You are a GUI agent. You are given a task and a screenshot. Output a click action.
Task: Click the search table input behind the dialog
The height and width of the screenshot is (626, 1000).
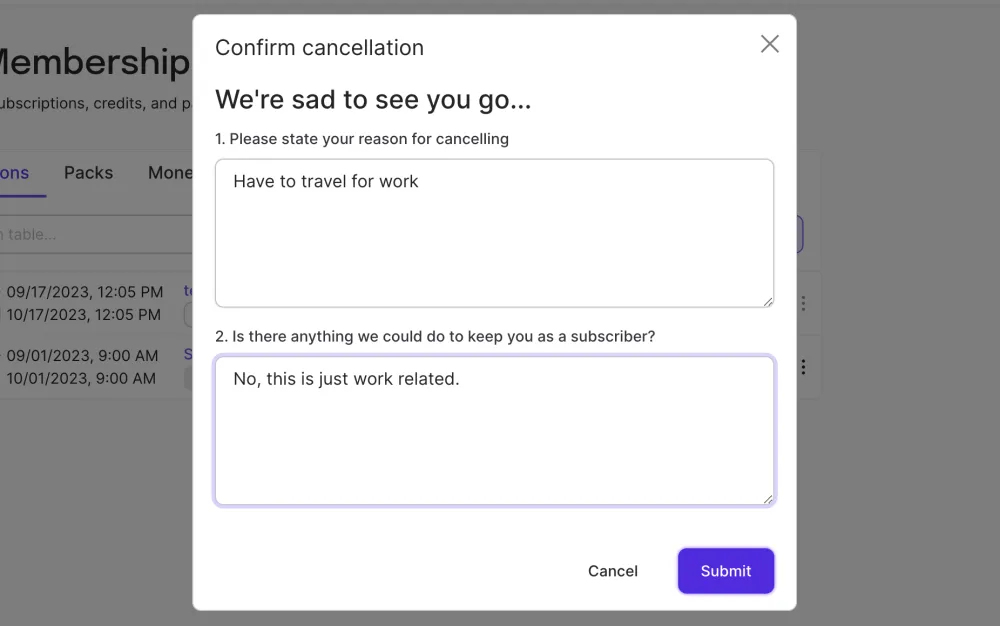pos(90,234)
